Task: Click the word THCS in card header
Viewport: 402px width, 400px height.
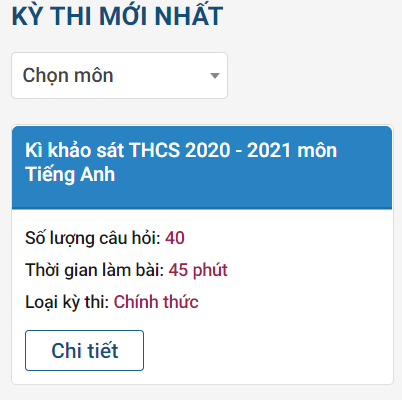Action: 154,150
